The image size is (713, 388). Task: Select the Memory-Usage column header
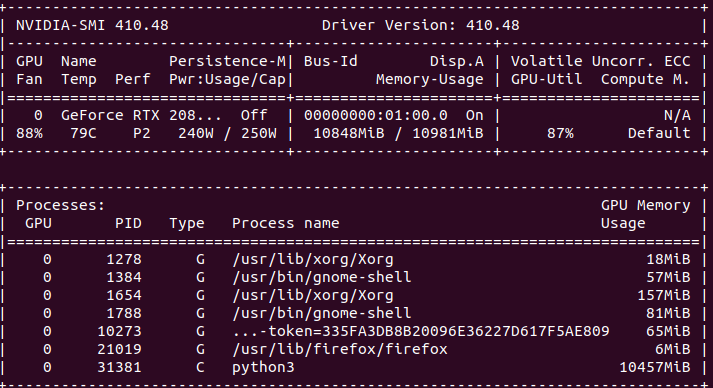click(430, 80)
